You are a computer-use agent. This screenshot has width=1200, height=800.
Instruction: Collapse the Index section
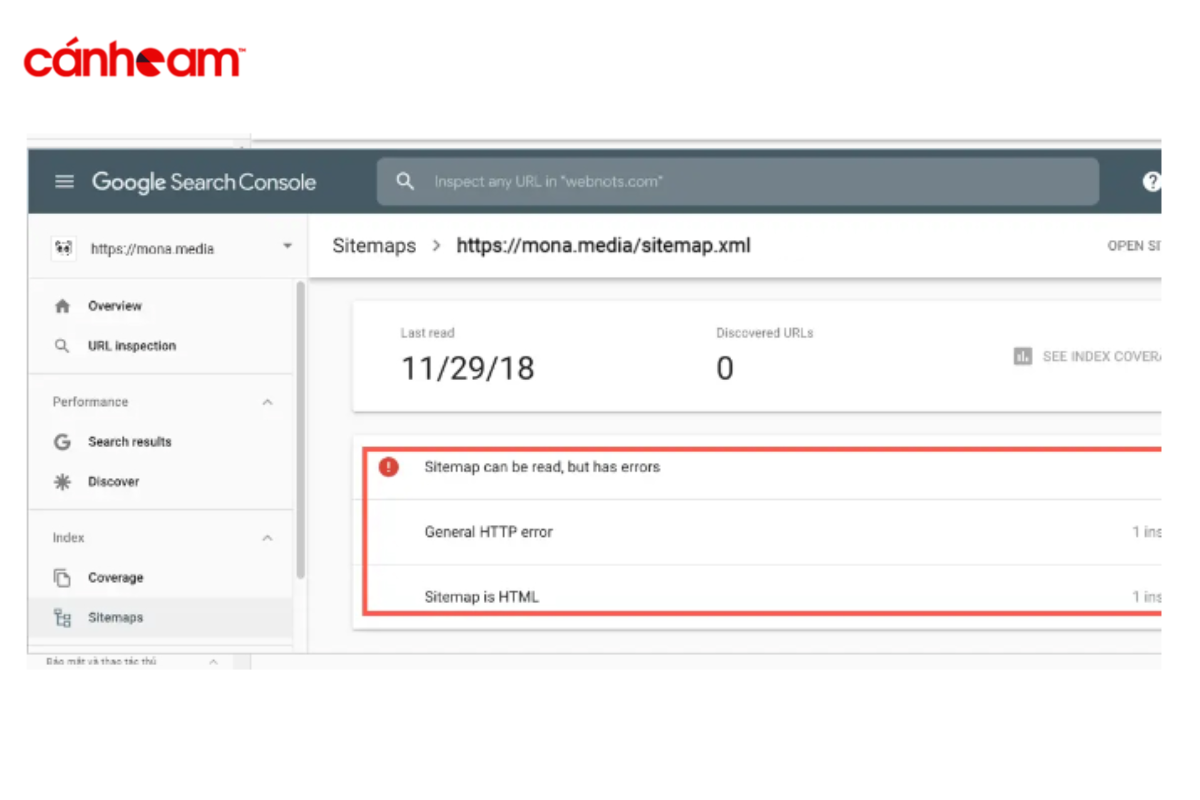(x=267, y=538)
